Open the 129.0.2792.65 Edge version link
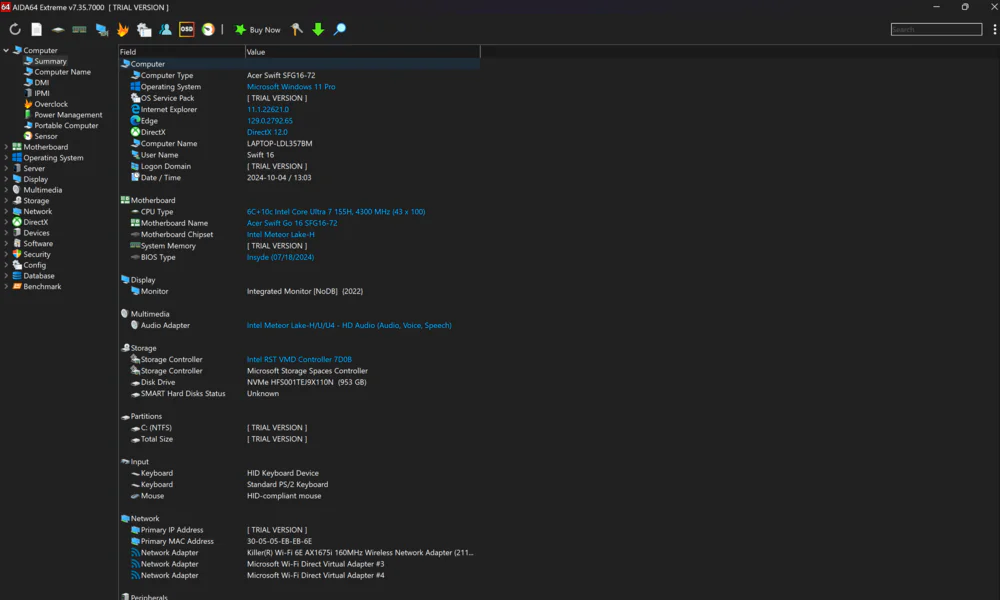 (270, 121)
